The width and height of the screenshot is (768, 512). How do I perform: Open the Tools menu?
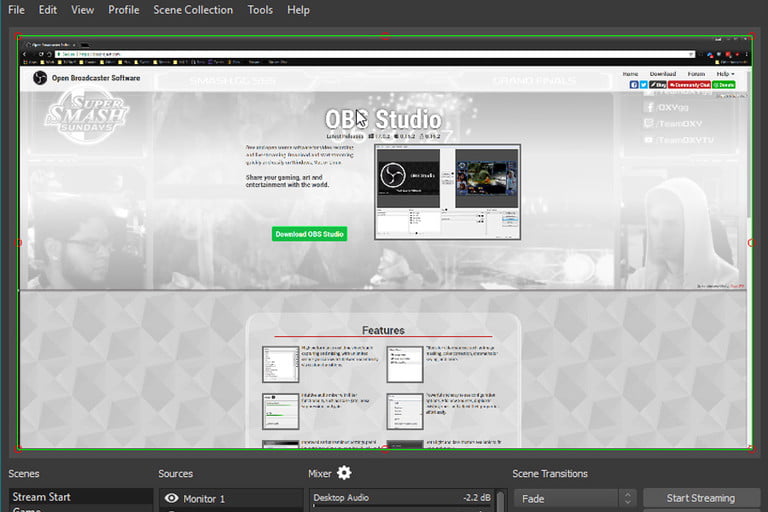point(260,10)
